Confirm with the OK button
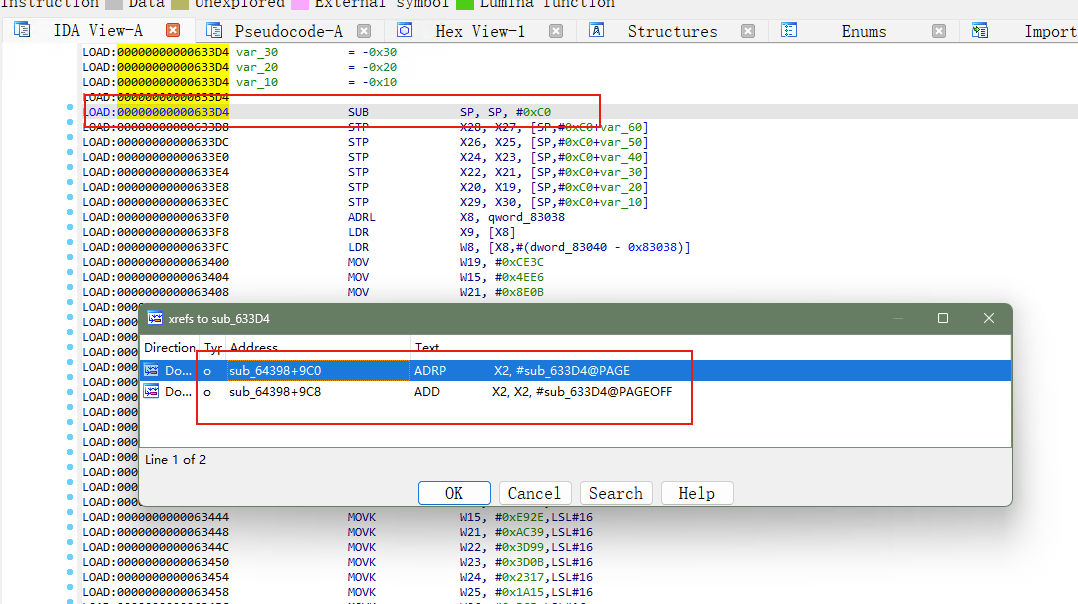Viewport: 1078px width, 604px height. pos(454,493)
